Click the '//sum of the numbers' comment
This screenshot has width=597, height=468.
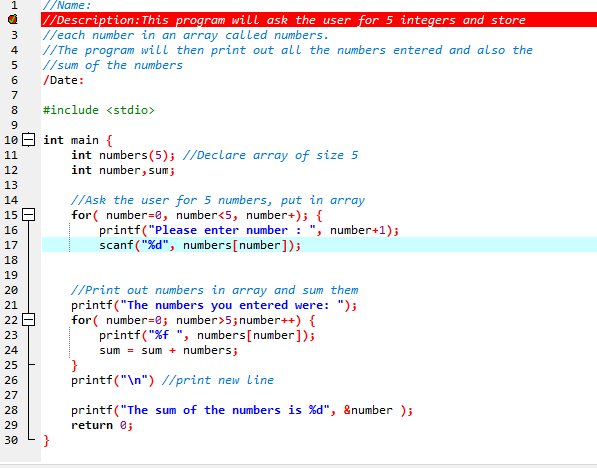[113, 65]
